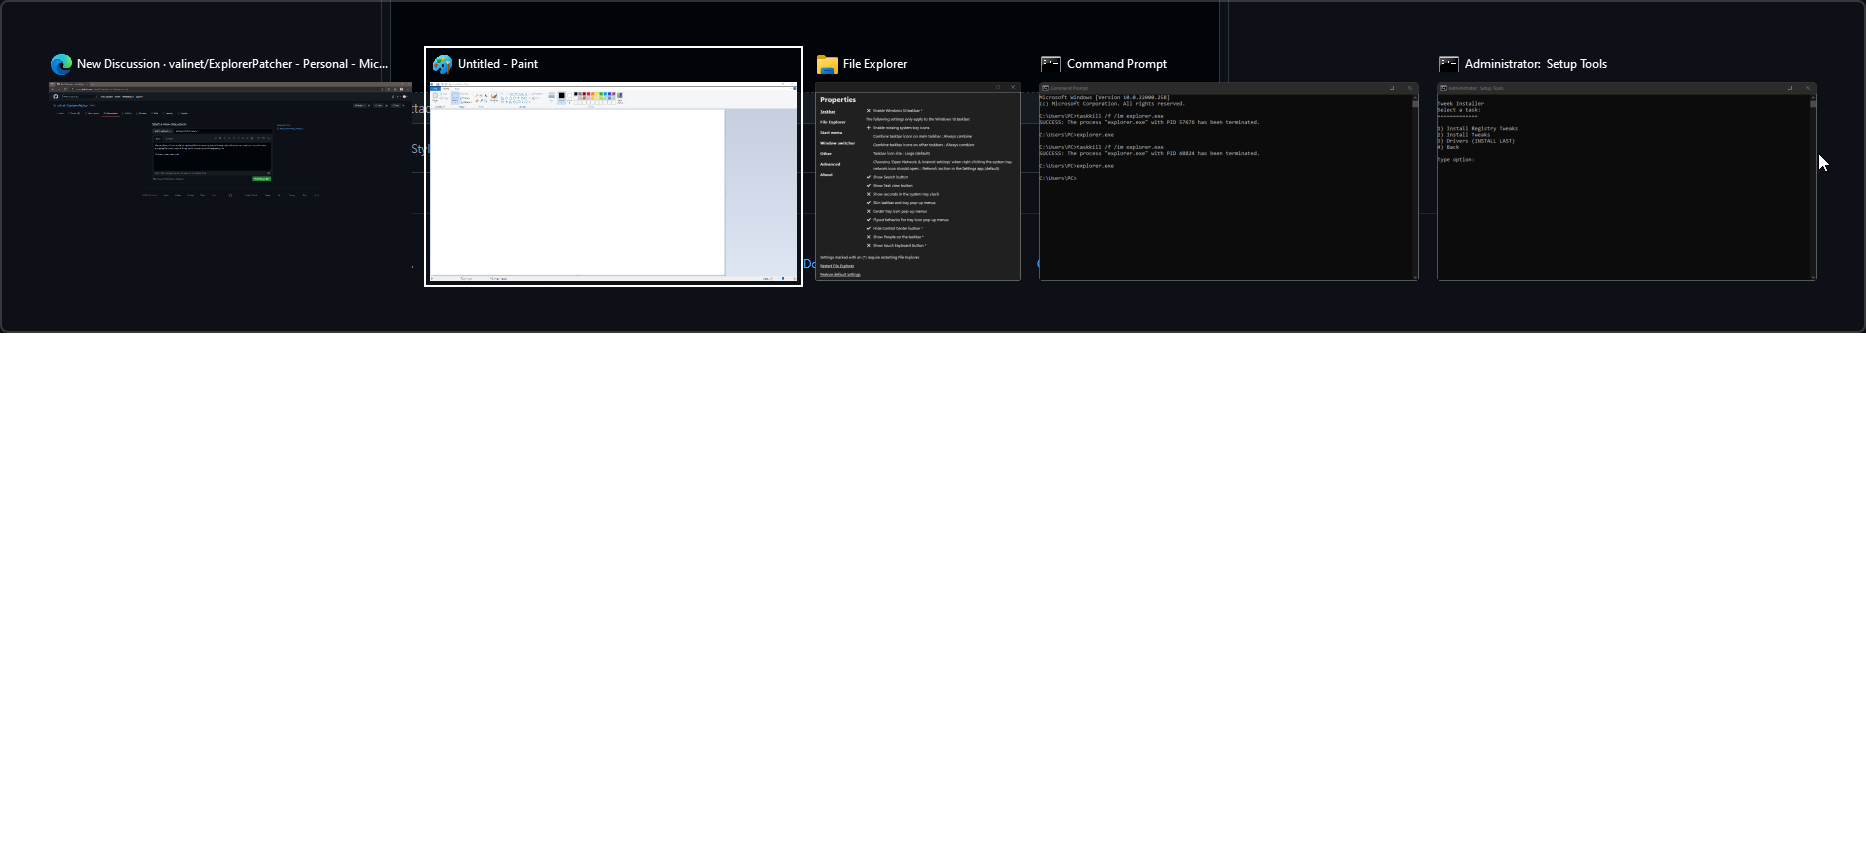Select the New Discussion ExplorerPatcher browser thumbnail
1866x864 pixels.
[230, 181]
